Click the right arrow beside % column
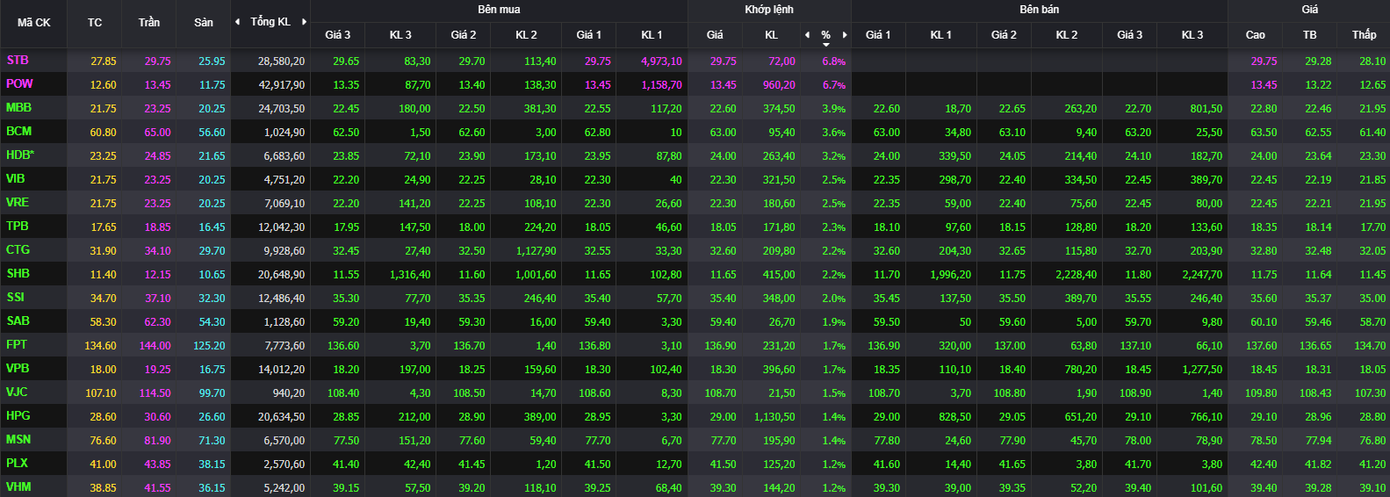 [845, 35]
